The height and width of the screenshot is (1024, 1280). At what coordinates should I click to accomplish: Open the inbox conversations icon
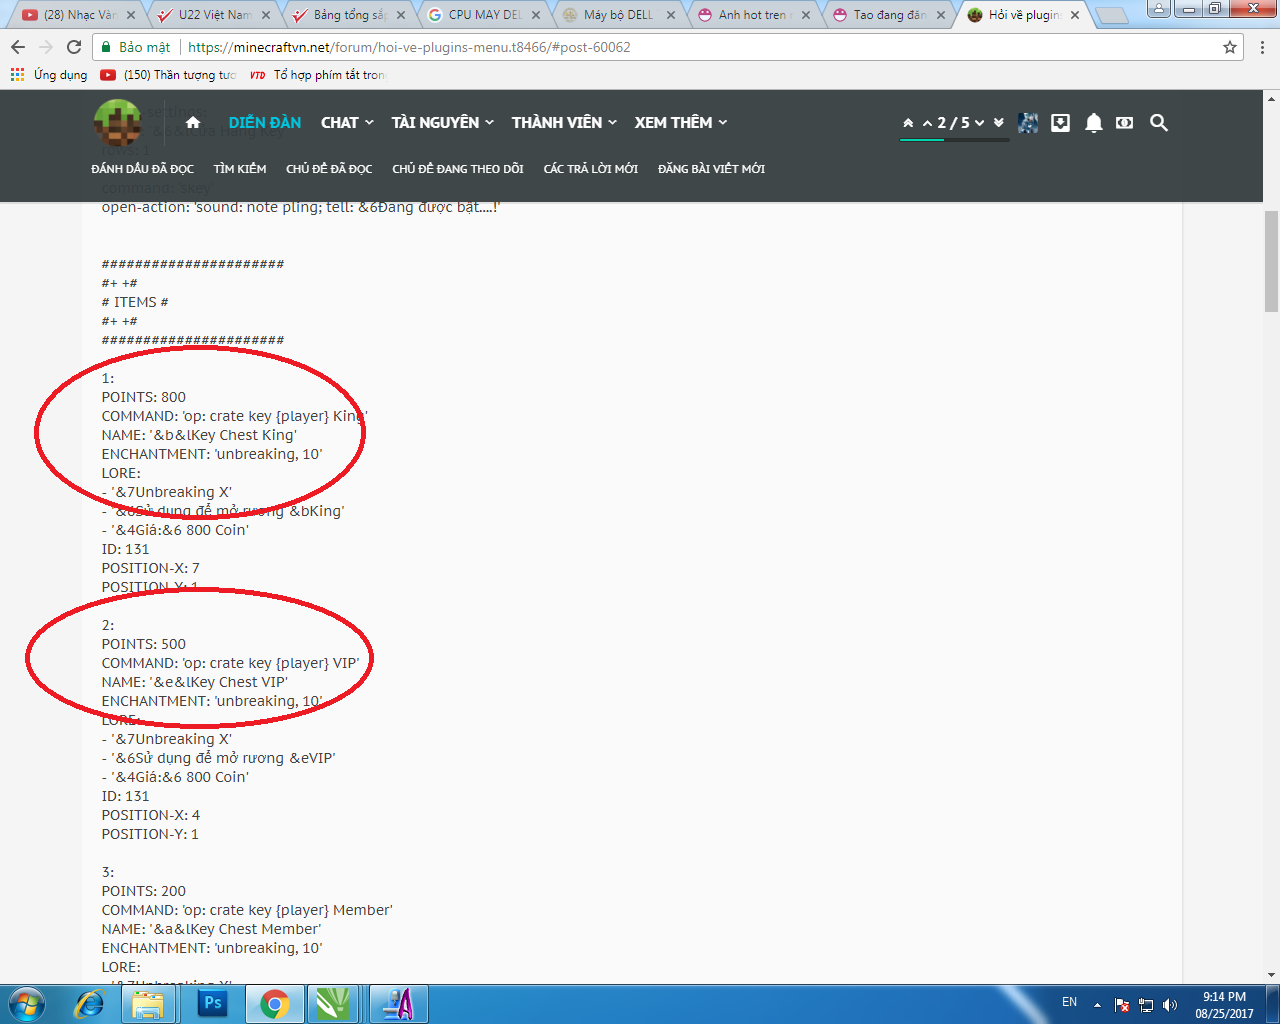pyautogui.click(x=1061, y=122)
